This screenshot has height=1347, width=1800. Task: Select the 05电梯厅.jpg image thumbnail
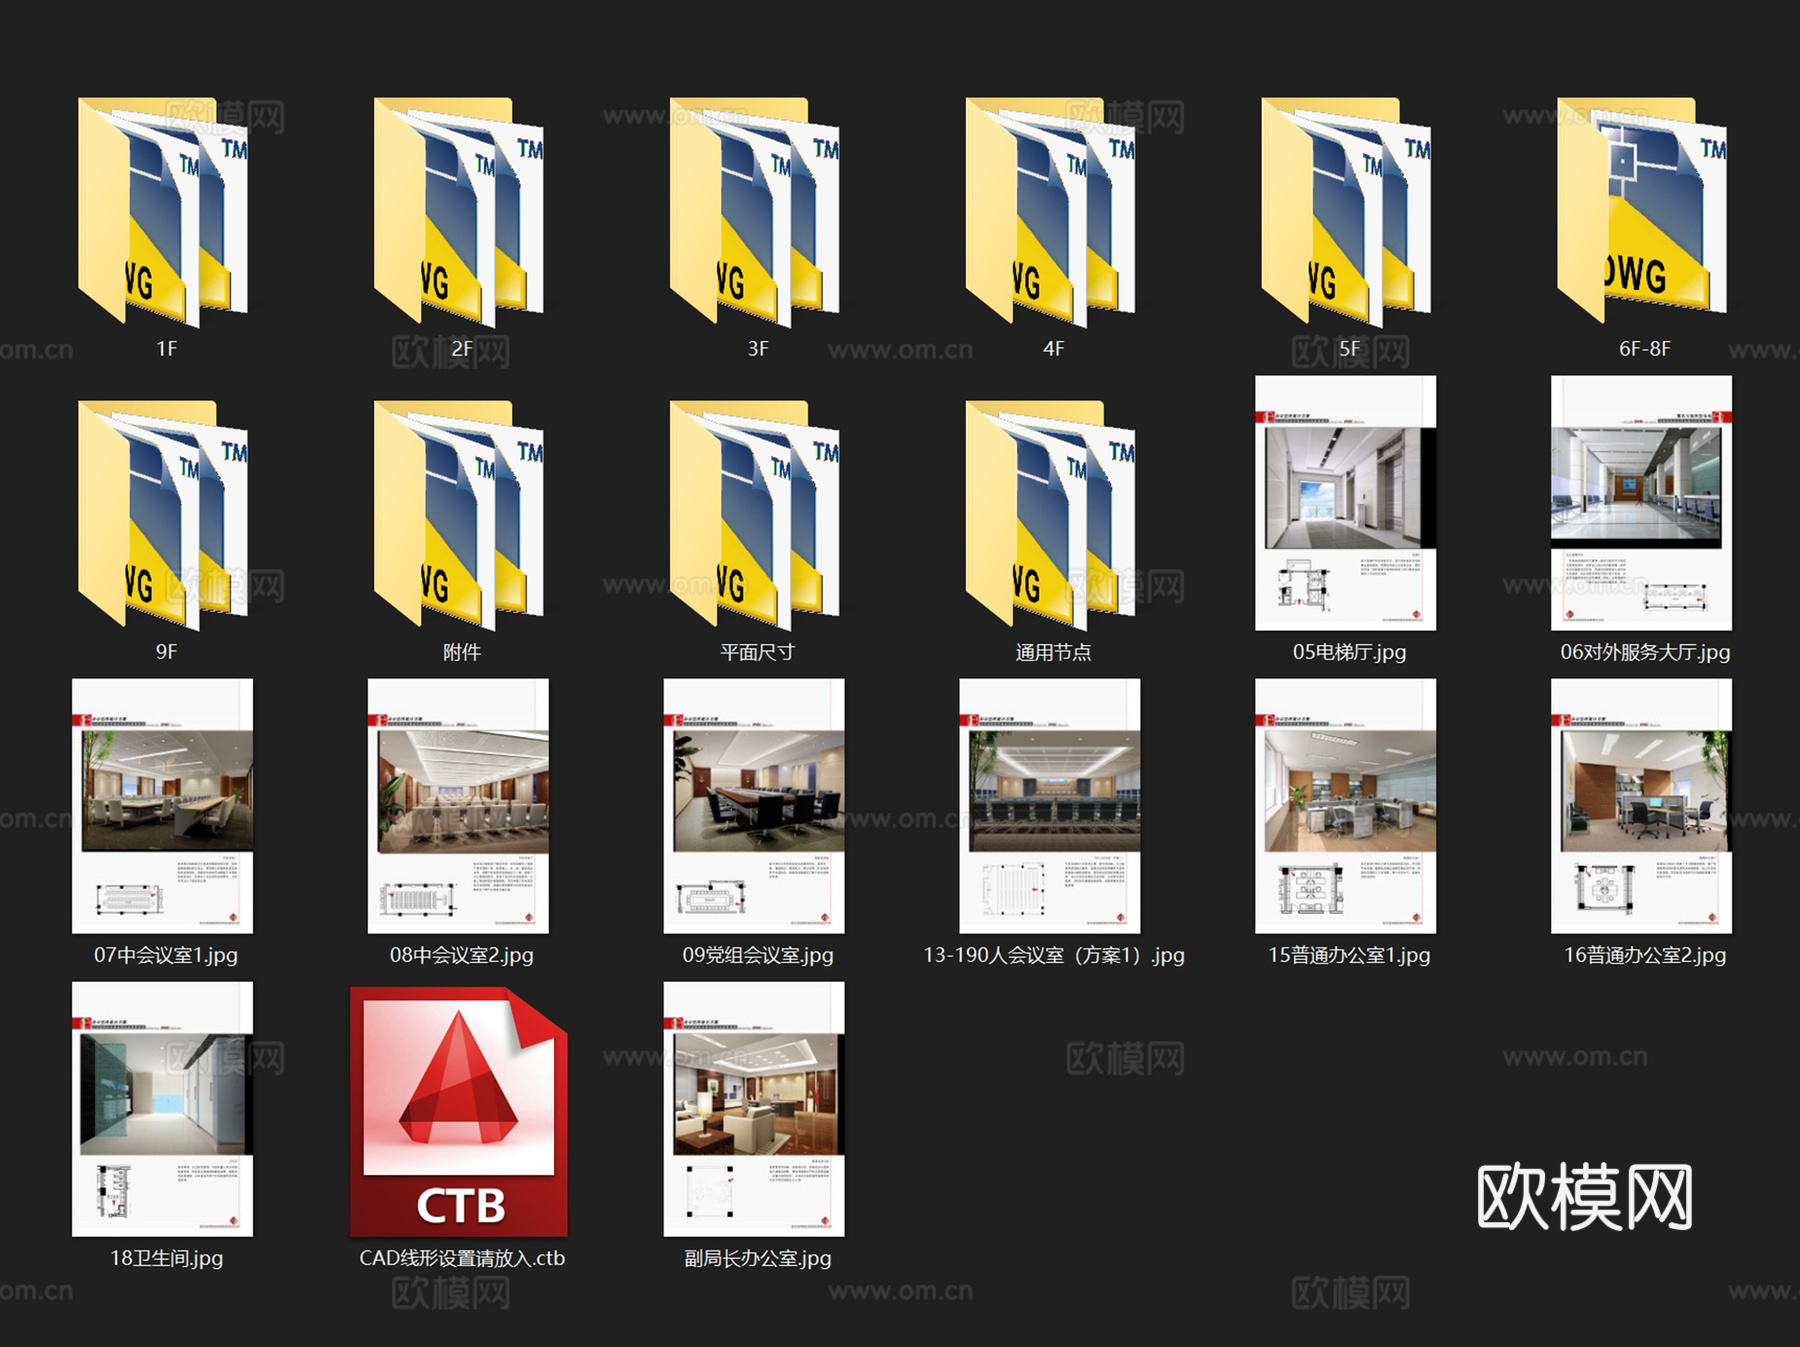coord(1346,503)
